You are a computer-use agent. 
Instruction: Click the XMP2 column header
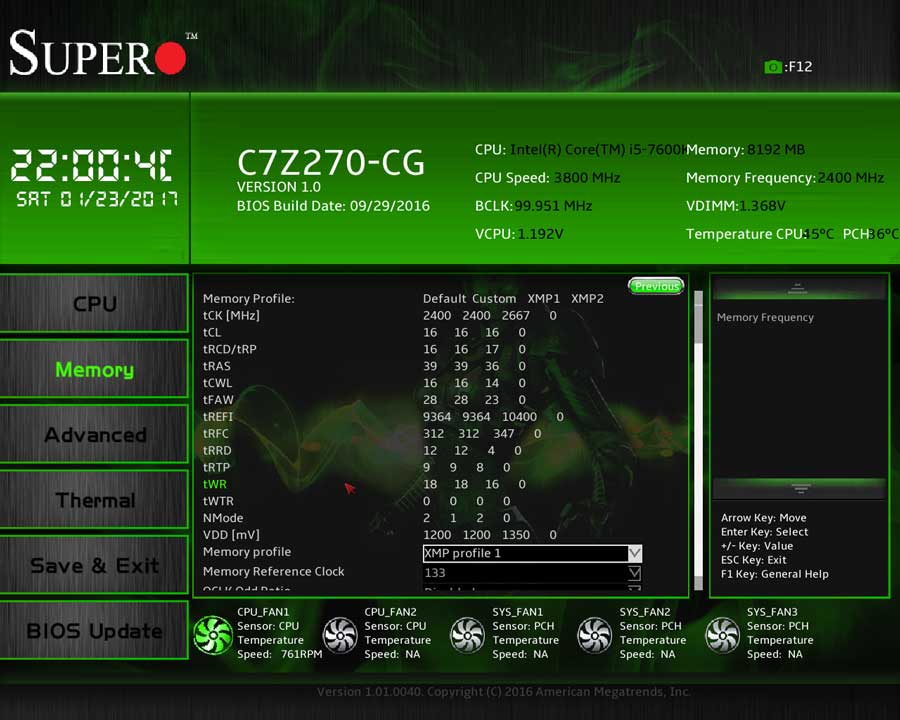pyautogui.click(x=587, y=299)
